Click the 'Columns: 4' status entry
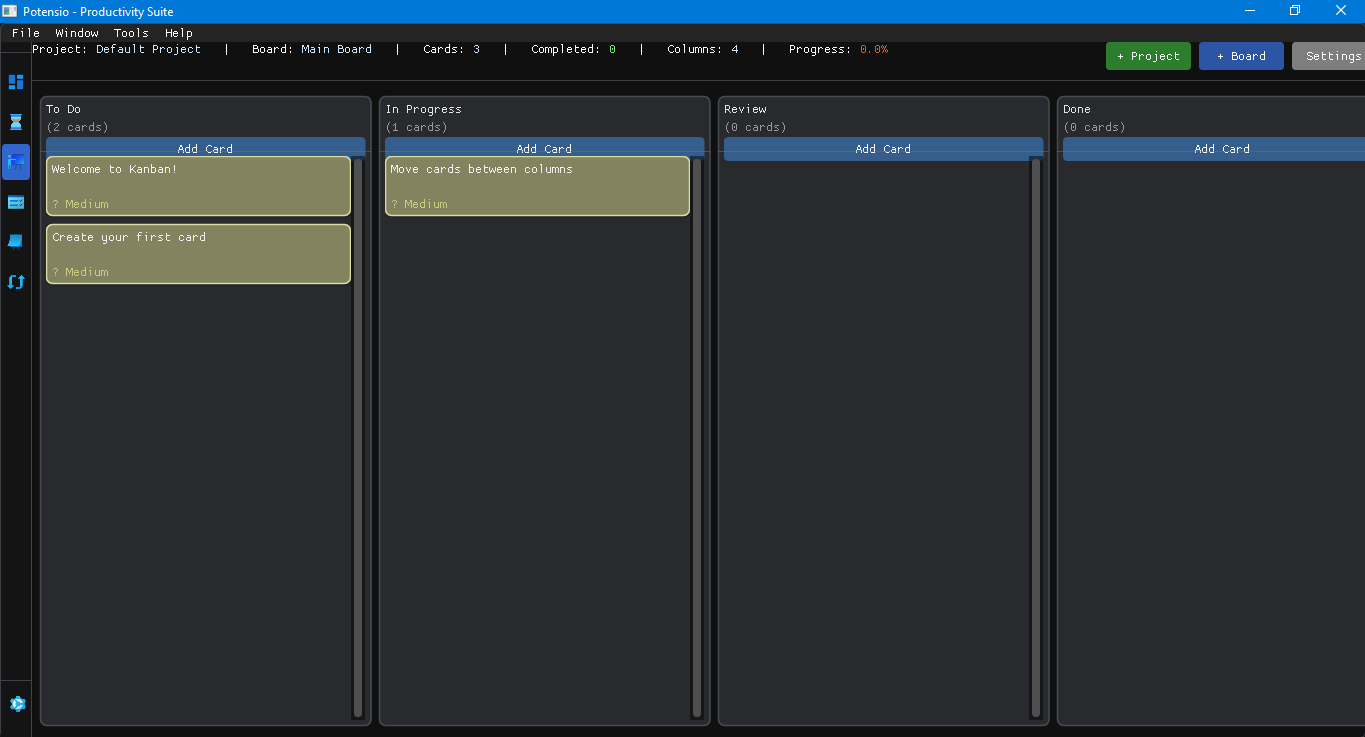Screen dimensions: 1365x737 (x=703, y=49)
